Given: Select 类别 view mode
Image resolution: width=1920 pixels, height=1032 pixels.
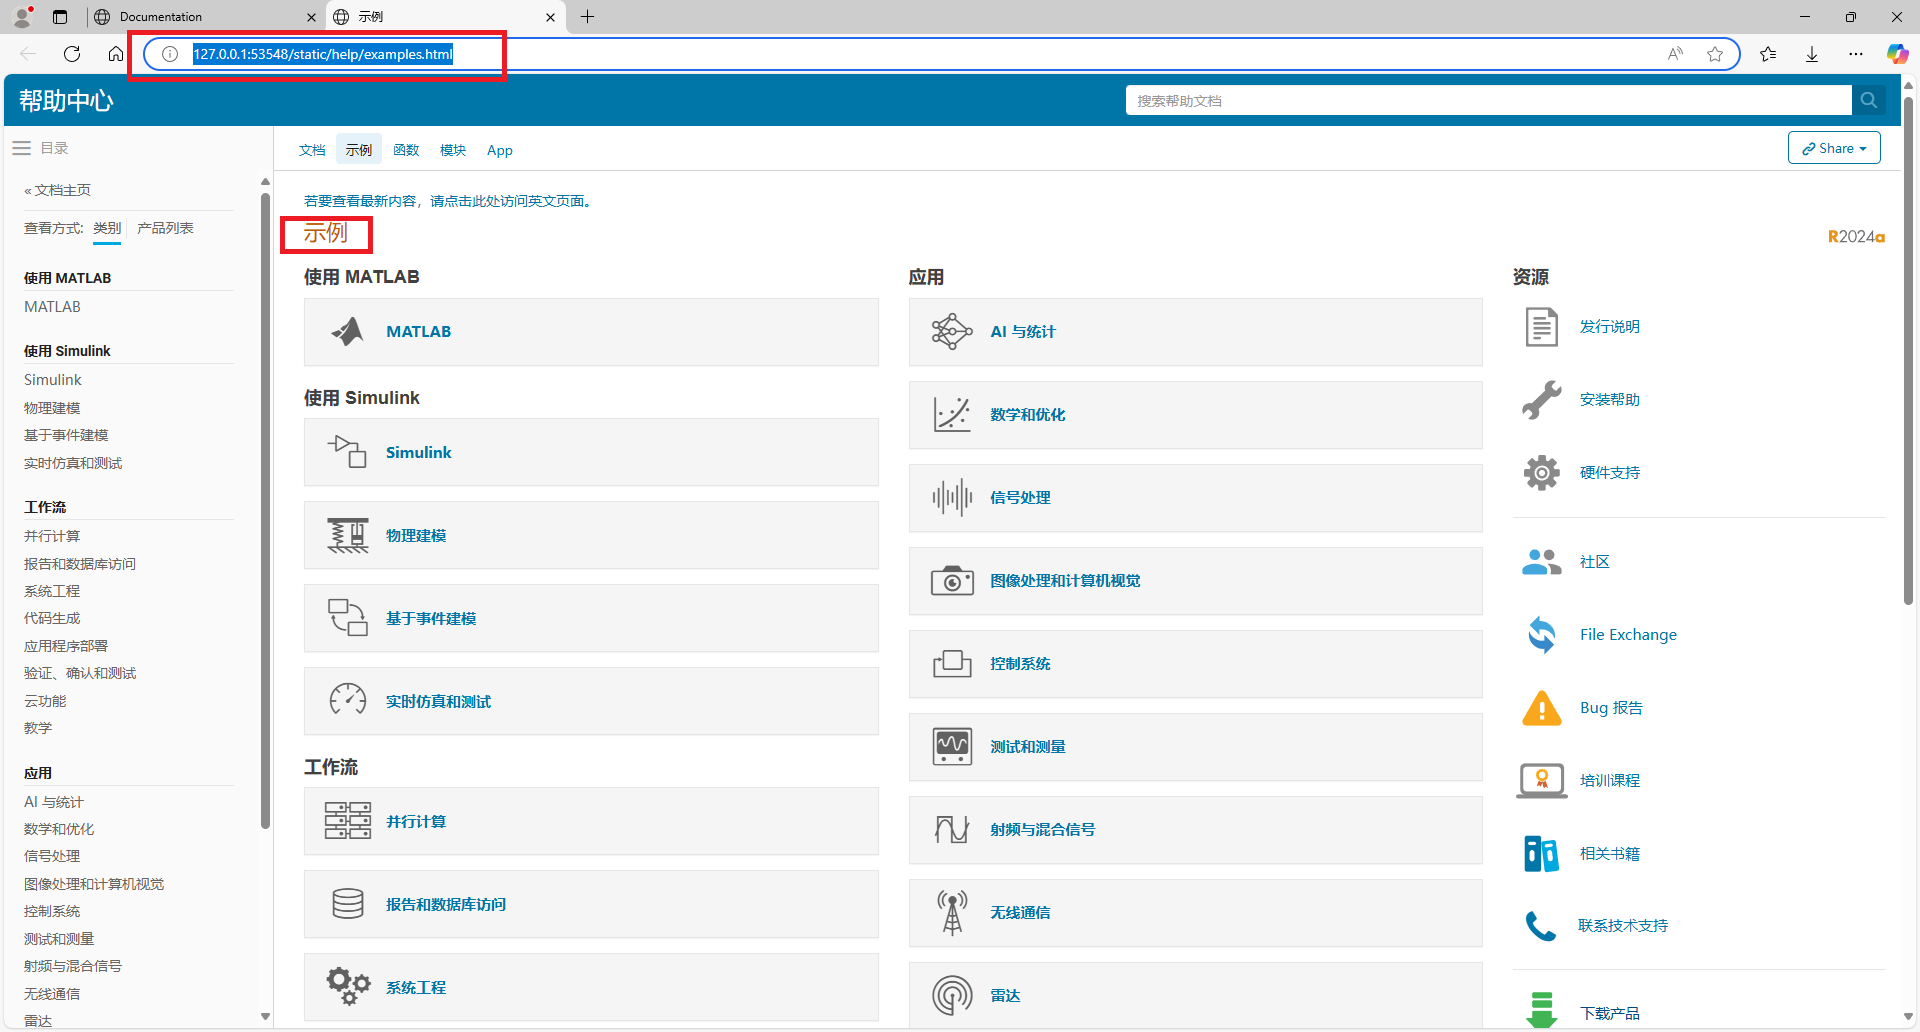Looking at the screenshot, I should pos(107,228).
